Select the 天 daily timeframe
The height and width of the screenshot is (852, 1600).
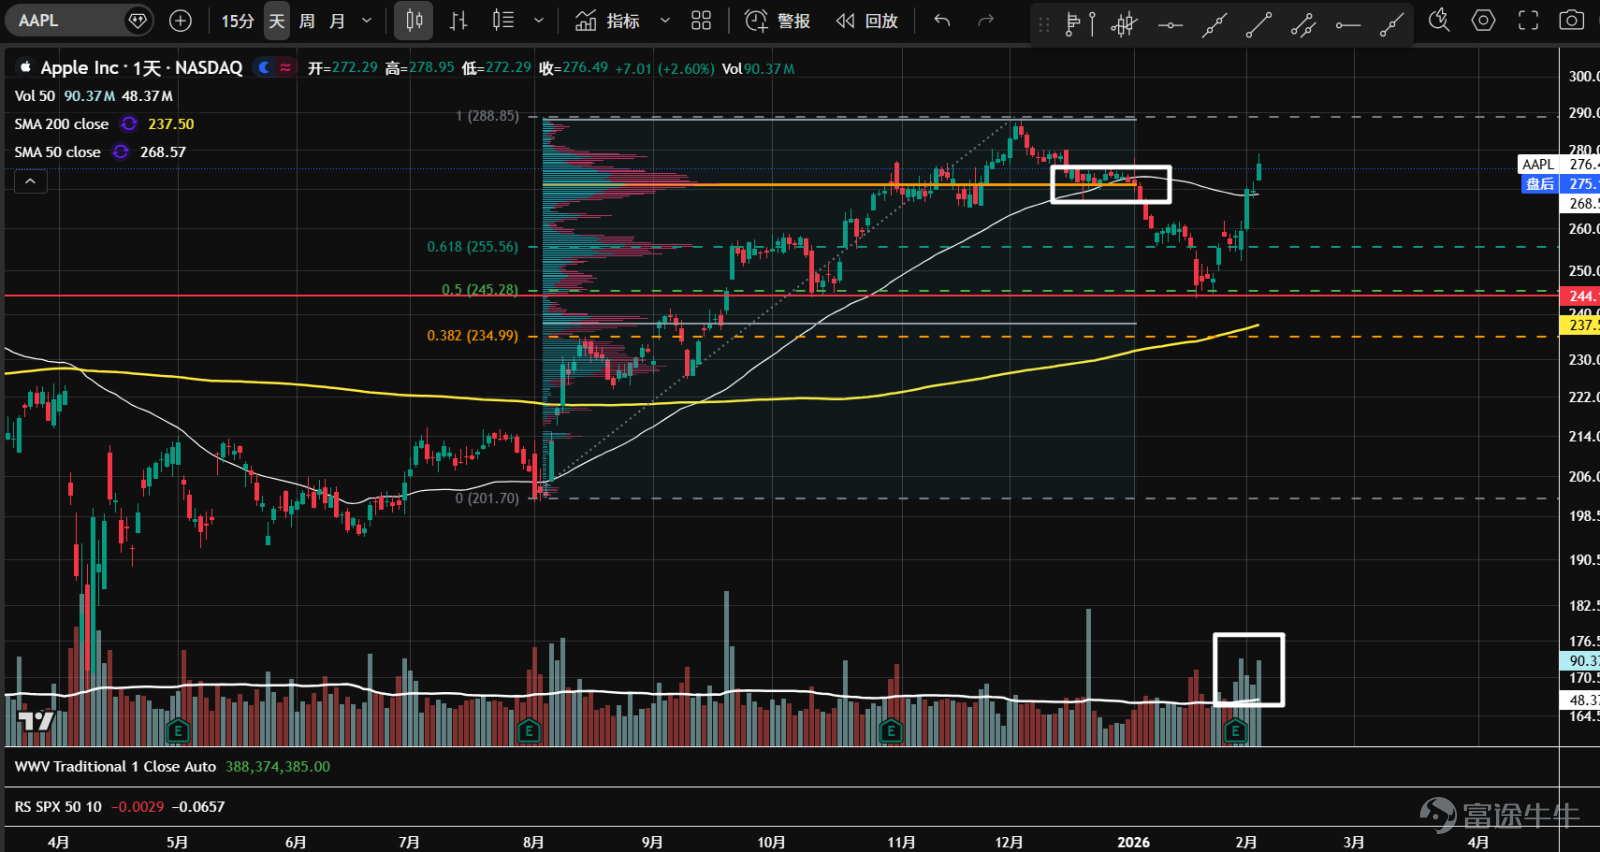[x=277, y=21]
